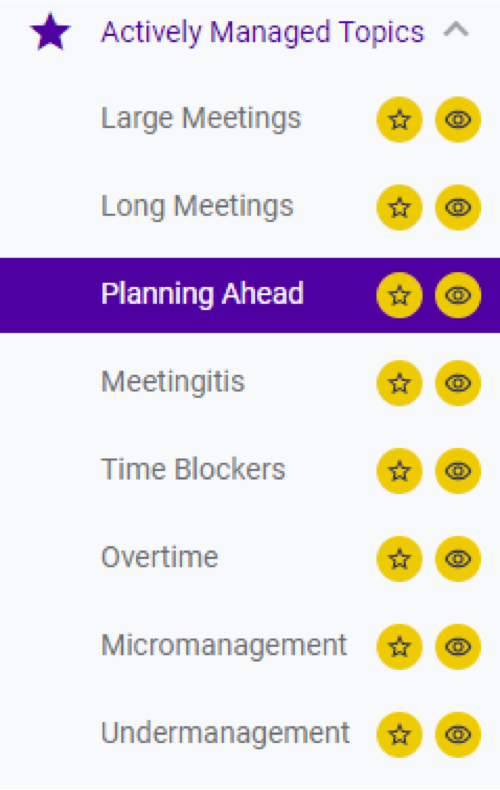
Task: Select the Meetingitis topic
Action: [x=173, y=381]
